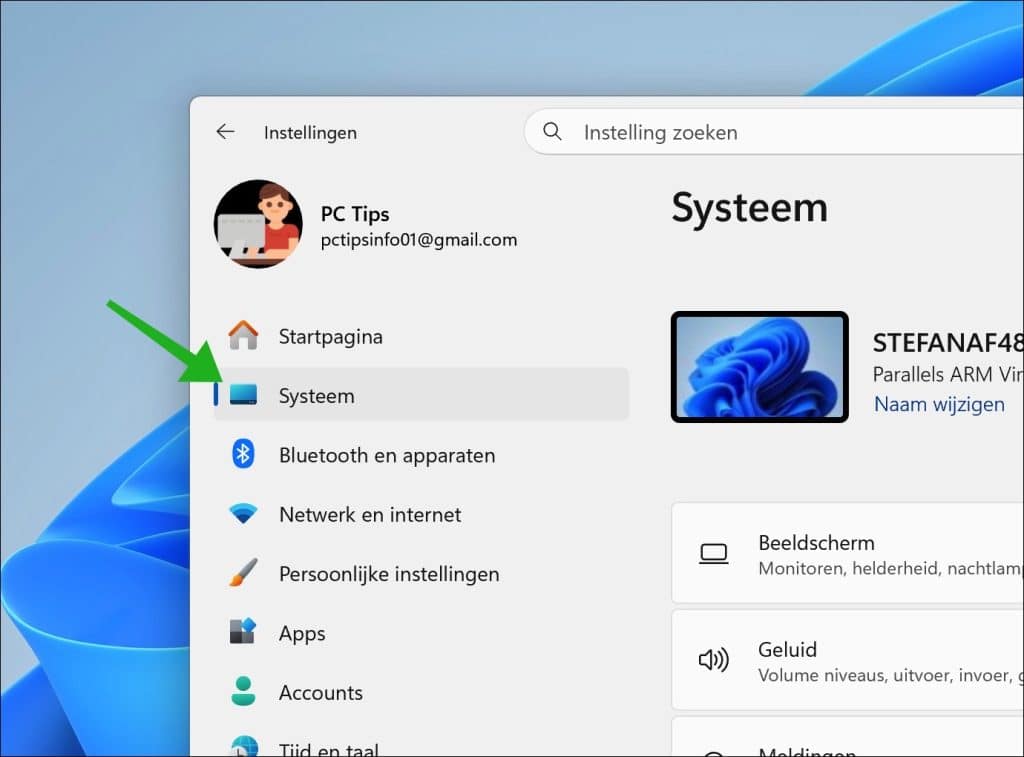Click the back arrow in Instellingen
This screenshot has height=757, width=1024.
point(225,131)
